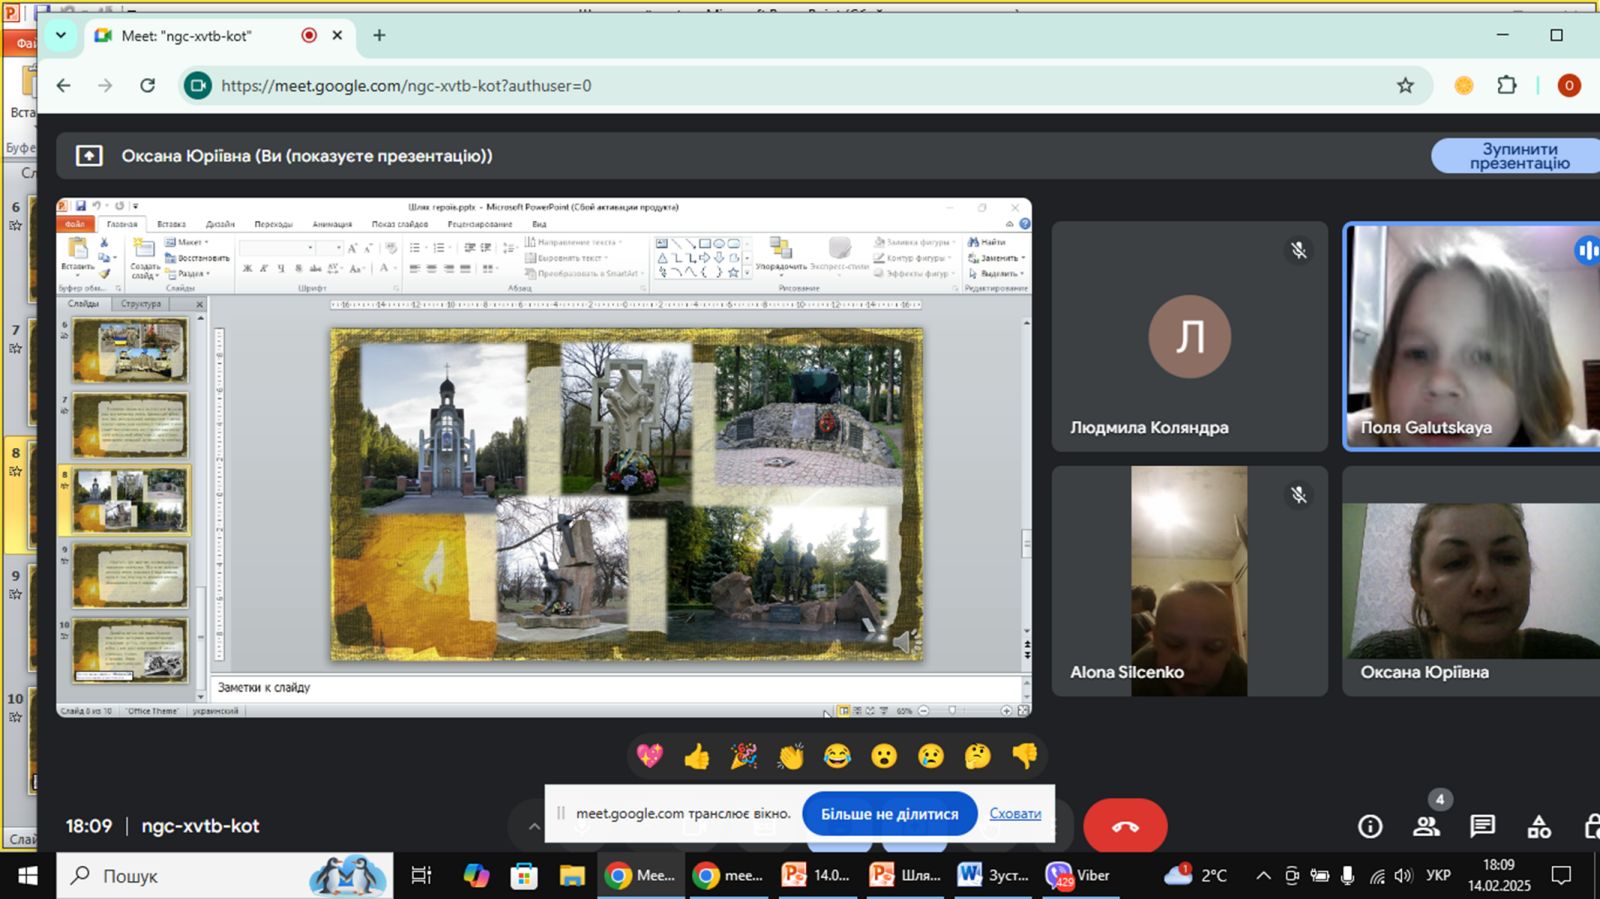Open Microsoft Store from the taskbar

[524, 876]
